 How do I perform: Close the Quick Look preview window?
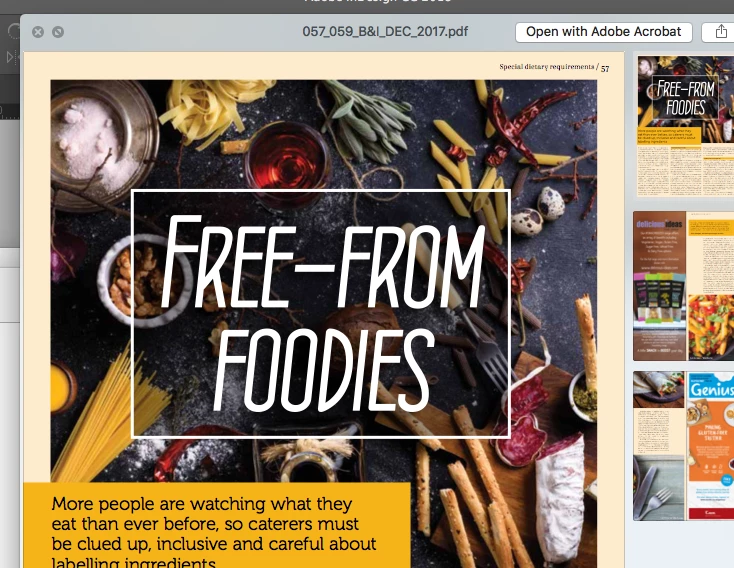point(38,32)
